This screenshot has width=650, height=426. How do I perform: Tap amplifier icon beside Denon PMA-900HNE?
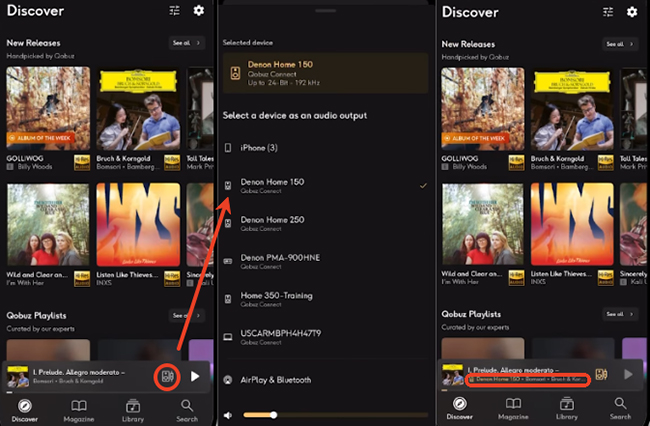pos(228,261)
